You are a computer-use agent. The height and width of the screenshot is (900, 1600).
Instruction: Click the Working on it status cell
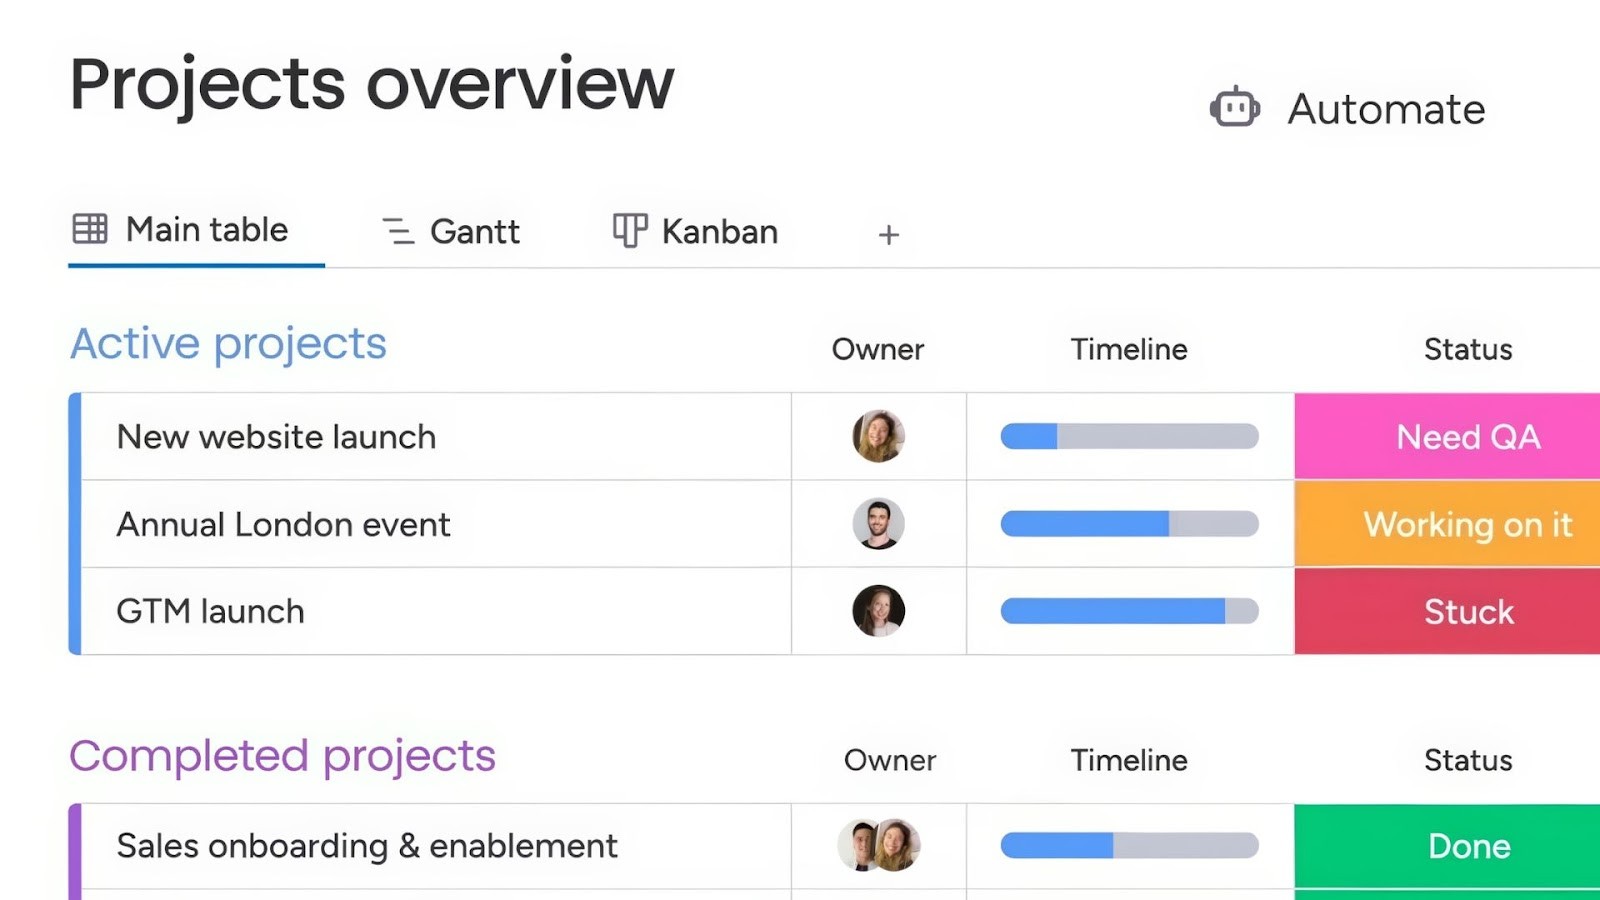click(1467, 523)
